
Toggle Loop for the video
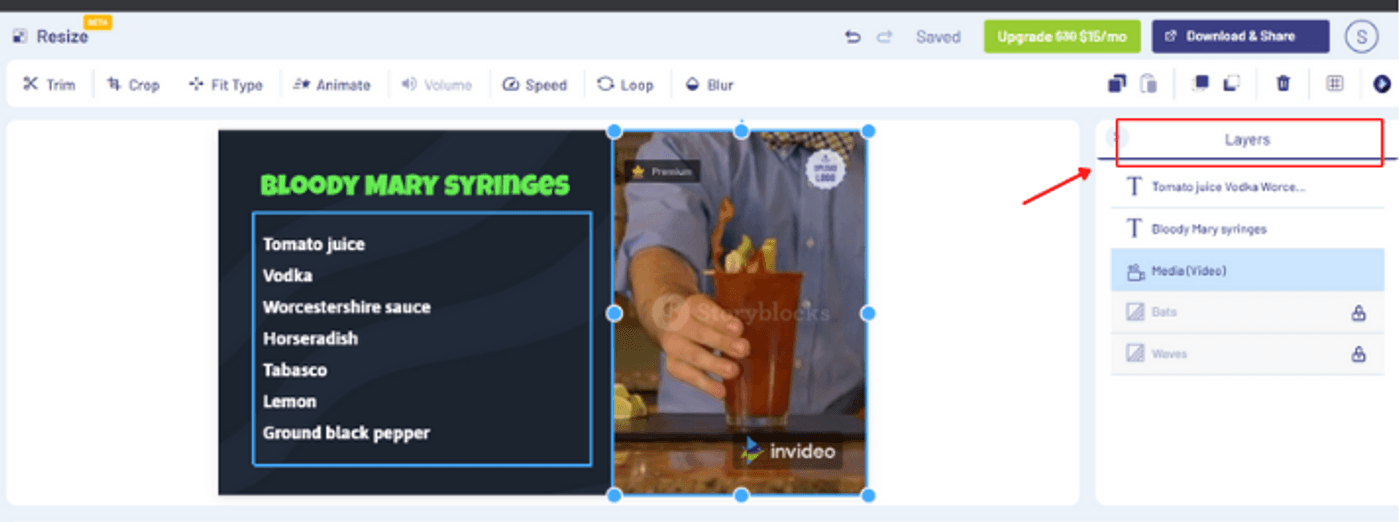[x=625, y=85]
